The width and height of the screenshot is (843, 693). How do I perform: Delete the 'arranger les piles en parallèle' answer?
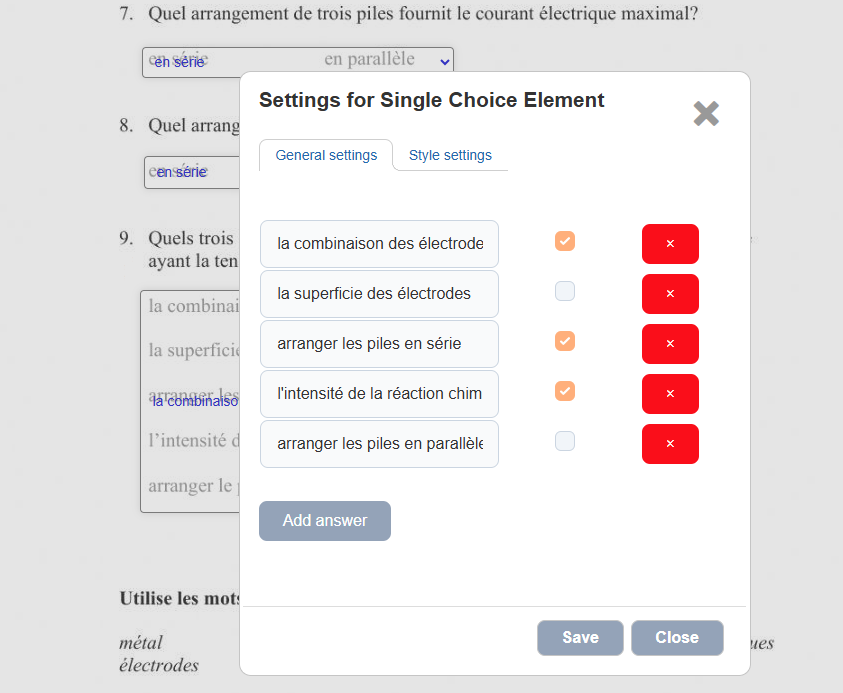click(670, 444)
